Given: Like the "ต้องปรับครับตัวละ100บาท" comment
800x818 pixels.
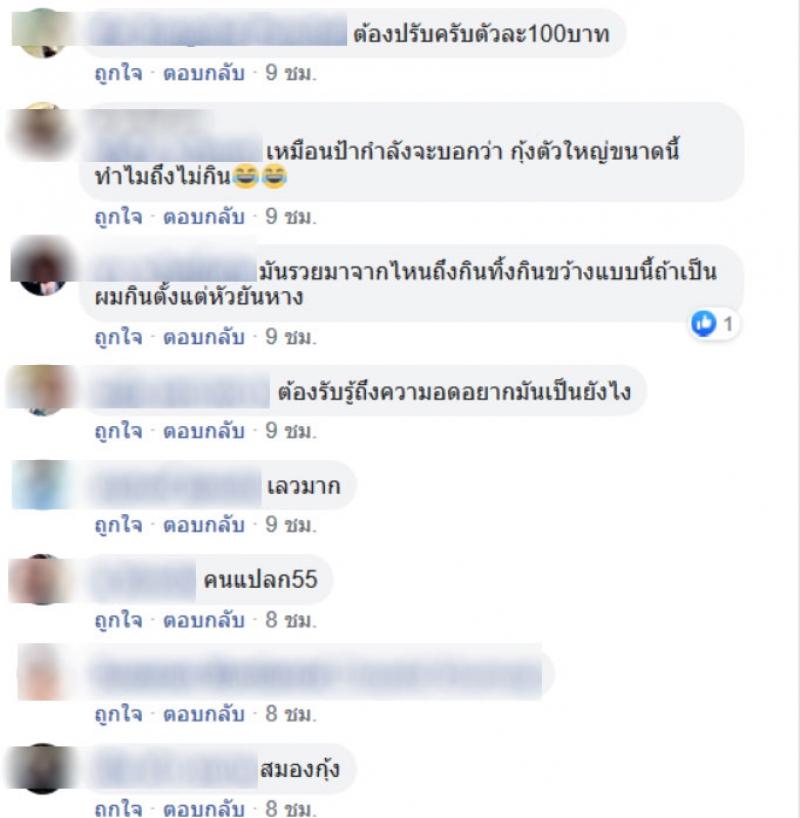Looking at the screenshot, I should (118, 73).
